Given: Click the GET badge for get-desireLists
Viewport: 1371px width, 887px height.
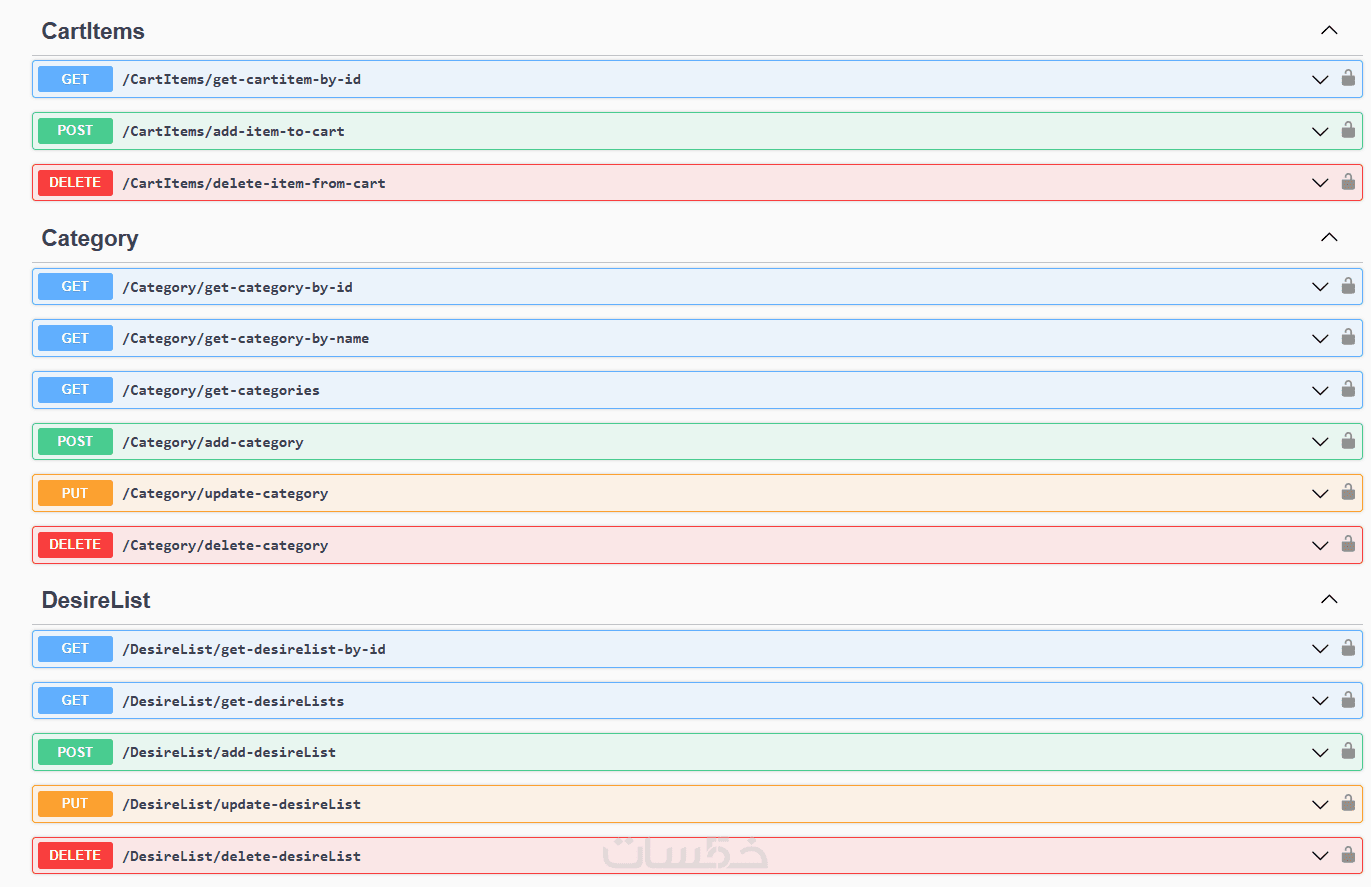Looking at the screenshot, I should 75,701.
